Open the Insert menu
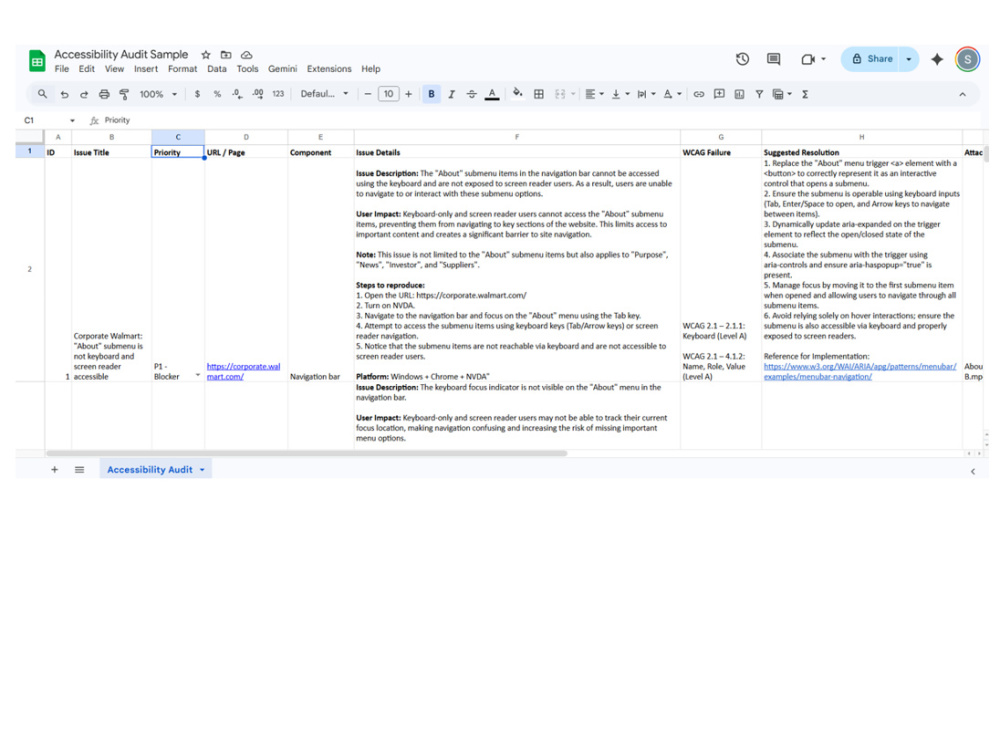The image size is (1000, 750). [146, 69]
